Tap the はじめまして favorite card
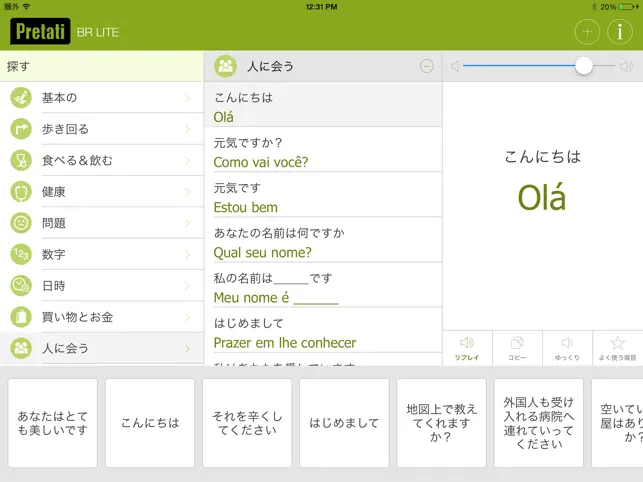The height and width of the screenshot is (482, 643). 344,423
